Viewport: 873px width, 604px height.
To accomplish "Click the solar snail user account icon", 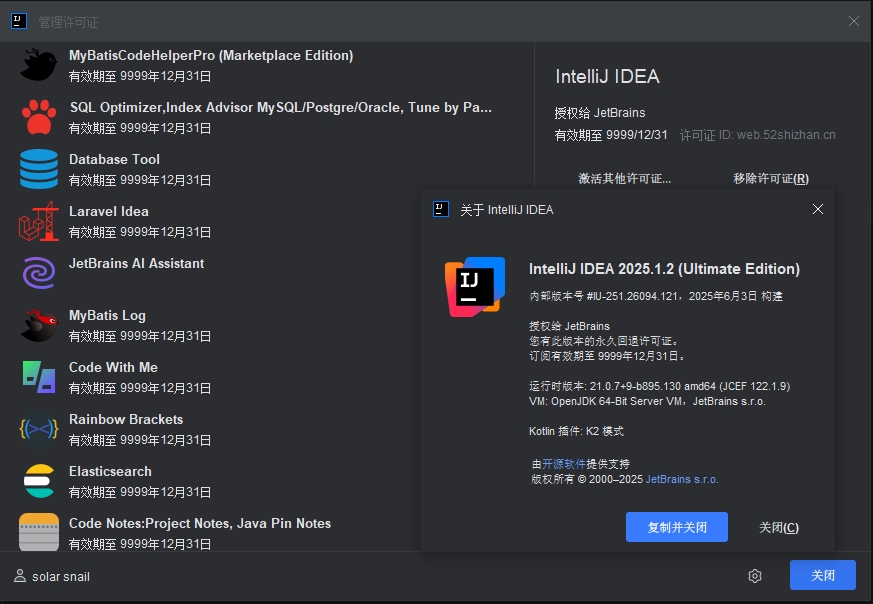I will (19, 576).
